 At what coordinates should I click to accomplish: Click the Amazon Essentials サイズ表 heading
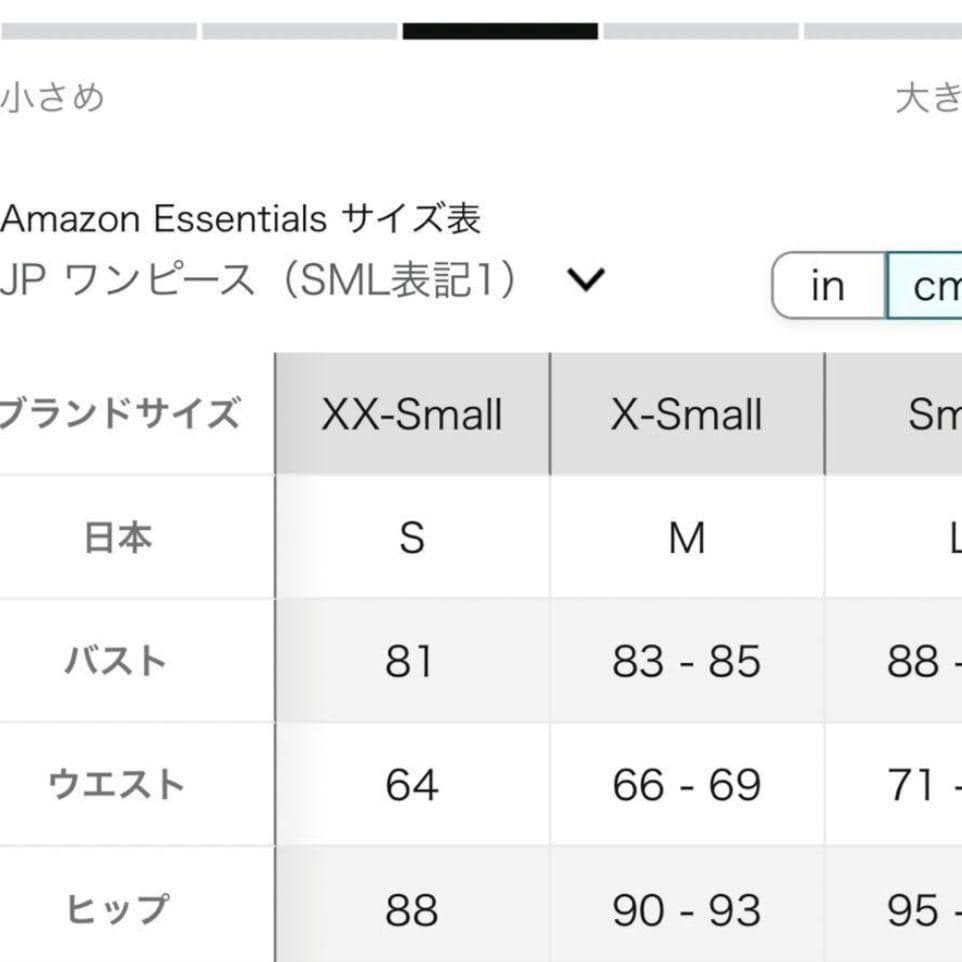(x=240, y=218)
